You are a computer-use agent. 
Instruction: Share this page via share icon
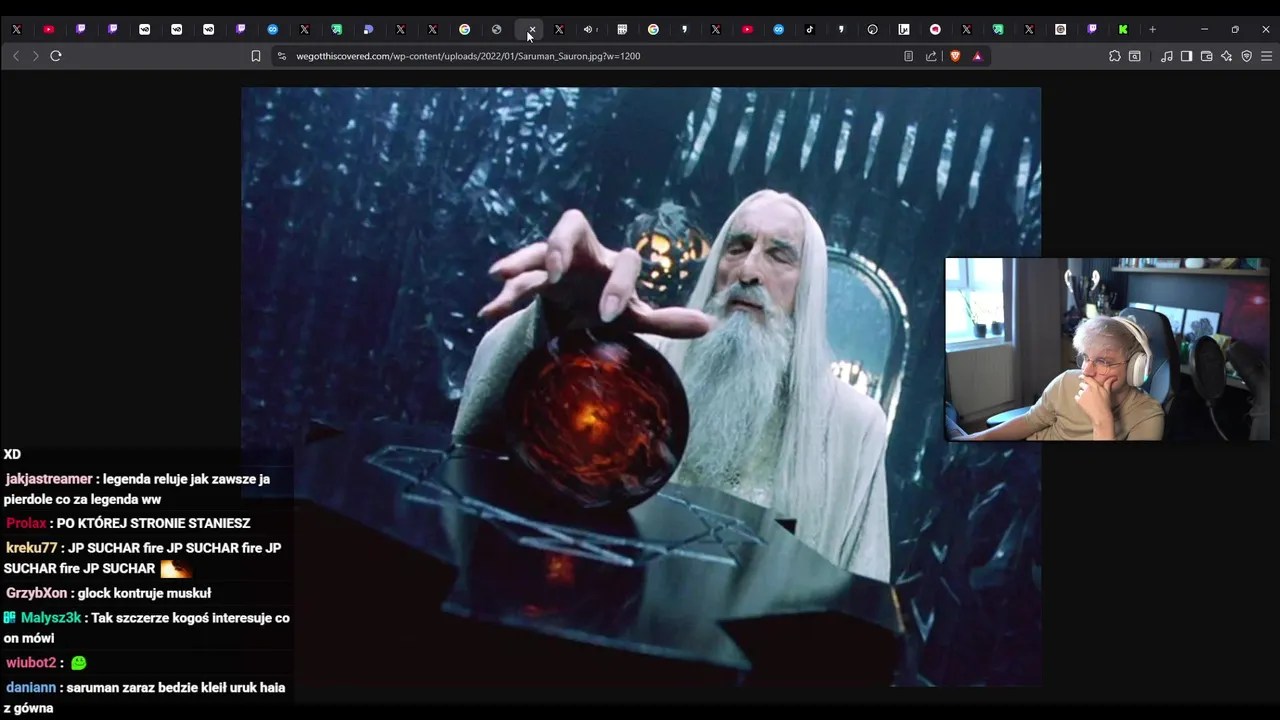(931, 56)
